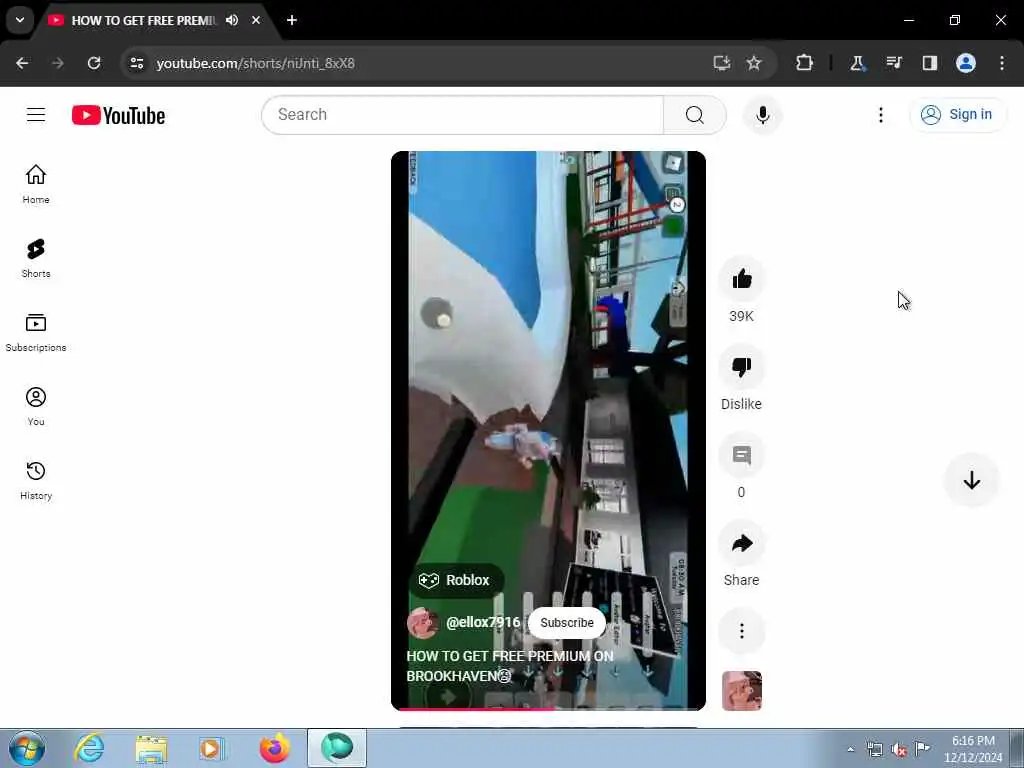Open the Windows Start menu

pos(27,748)
